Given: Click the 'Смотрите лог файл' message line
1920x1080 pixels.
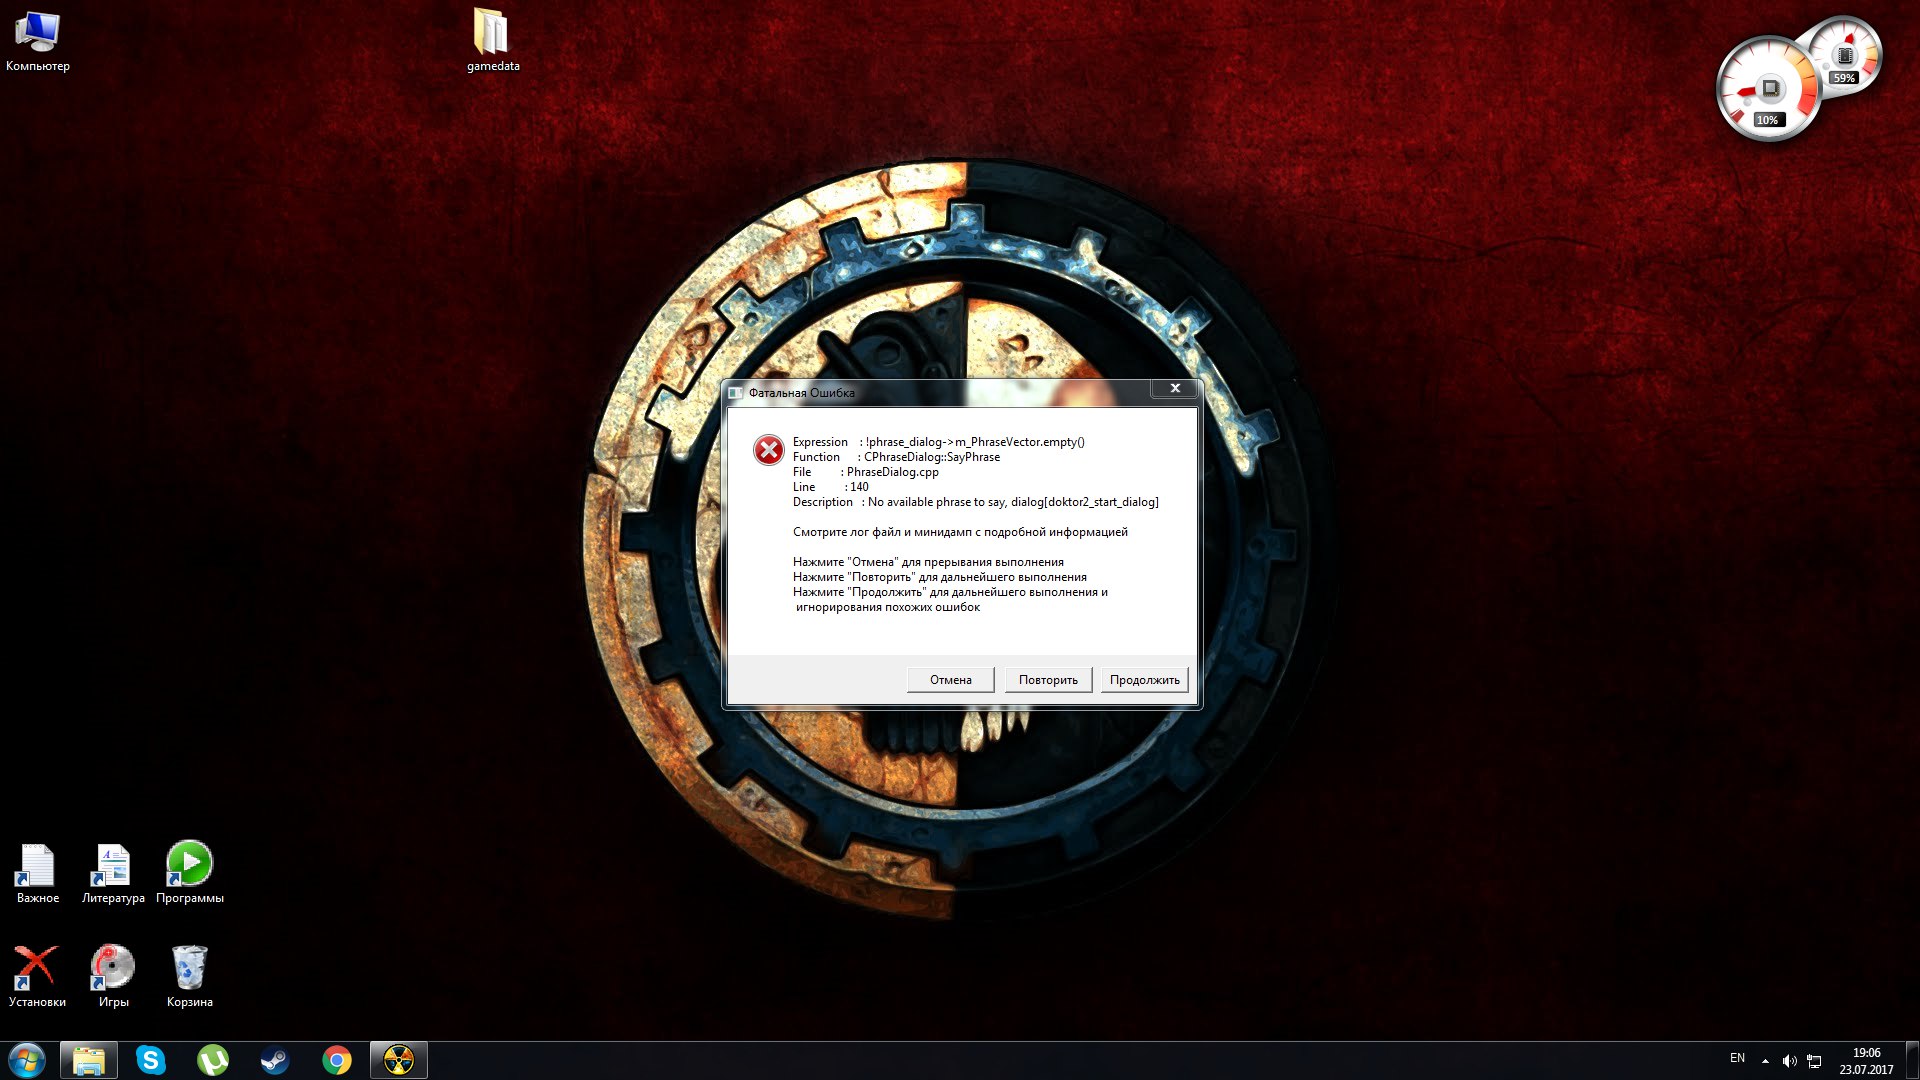Looking at the screenshot, I should point(960,532).
